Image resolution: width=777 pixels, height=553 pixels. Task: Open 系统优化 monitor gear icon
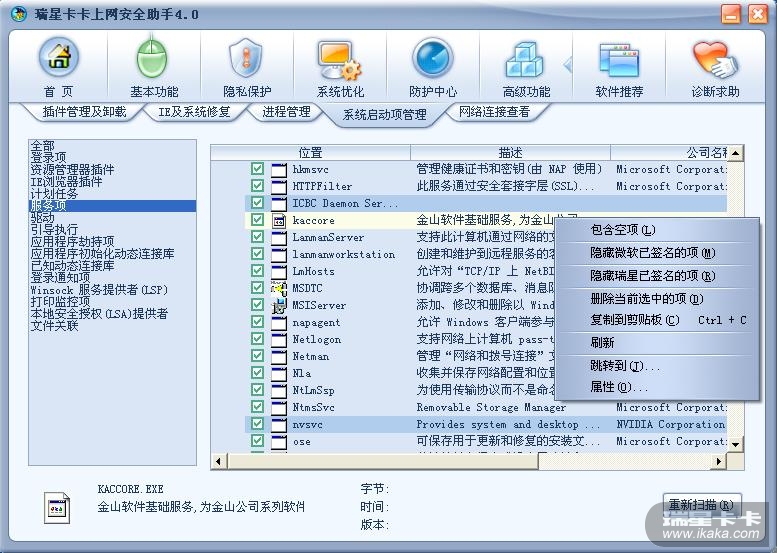[x=340, y=60]
